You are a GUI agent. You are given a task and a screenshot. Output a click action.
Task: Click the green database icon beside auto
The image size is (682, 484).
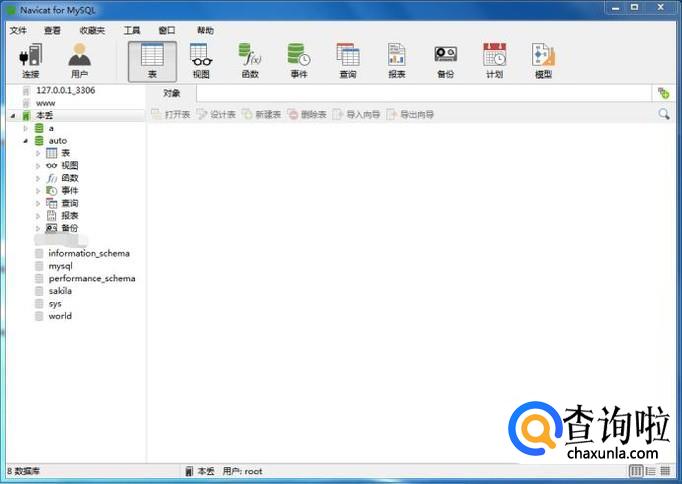(39, 140)
